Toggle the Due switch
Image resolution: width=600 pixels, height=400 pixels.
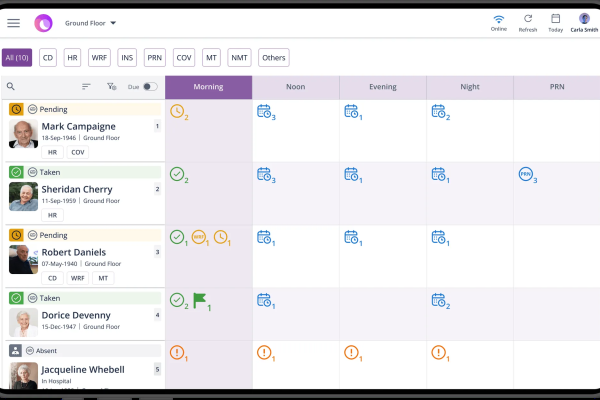150,87
